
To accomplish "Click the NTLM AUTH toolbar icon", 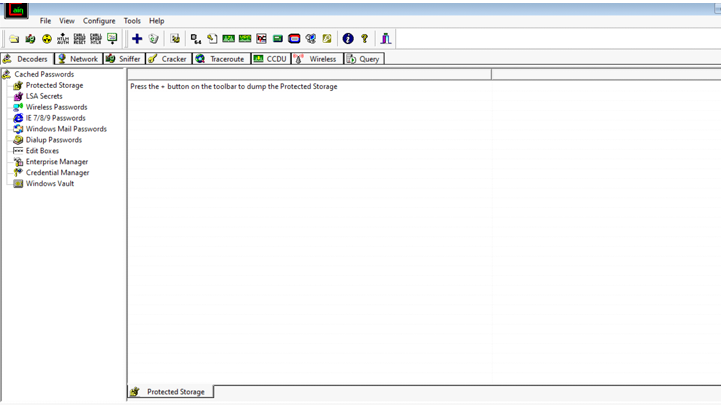I will 63,39.
